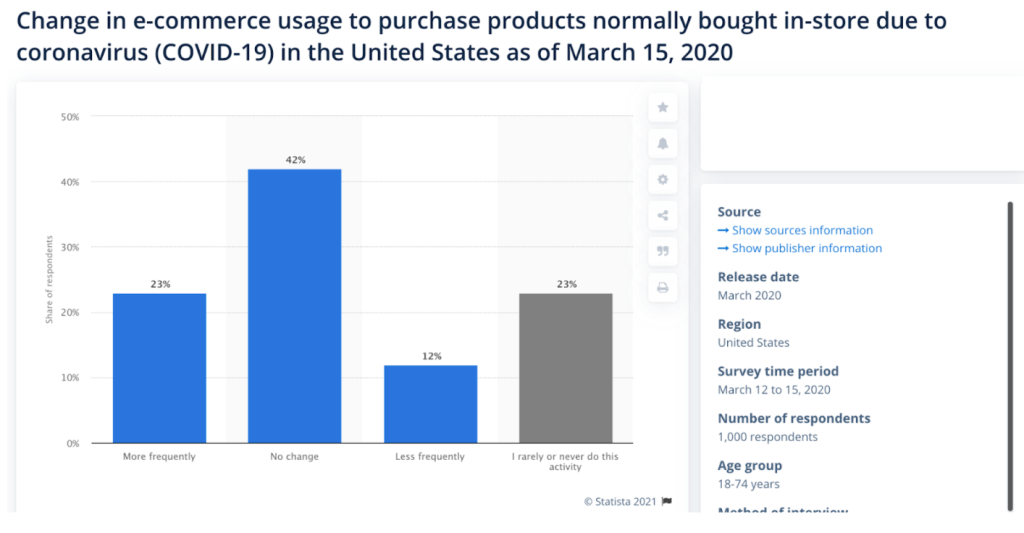Viewport: 1024px width, 533px height.
Task: Open Show sources information link
Action: click(802, 231)
